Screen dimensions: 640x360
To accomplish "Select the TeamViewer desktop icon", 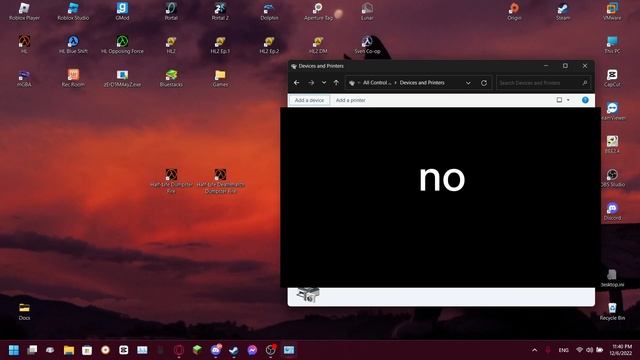I will (x=612, y=111).
